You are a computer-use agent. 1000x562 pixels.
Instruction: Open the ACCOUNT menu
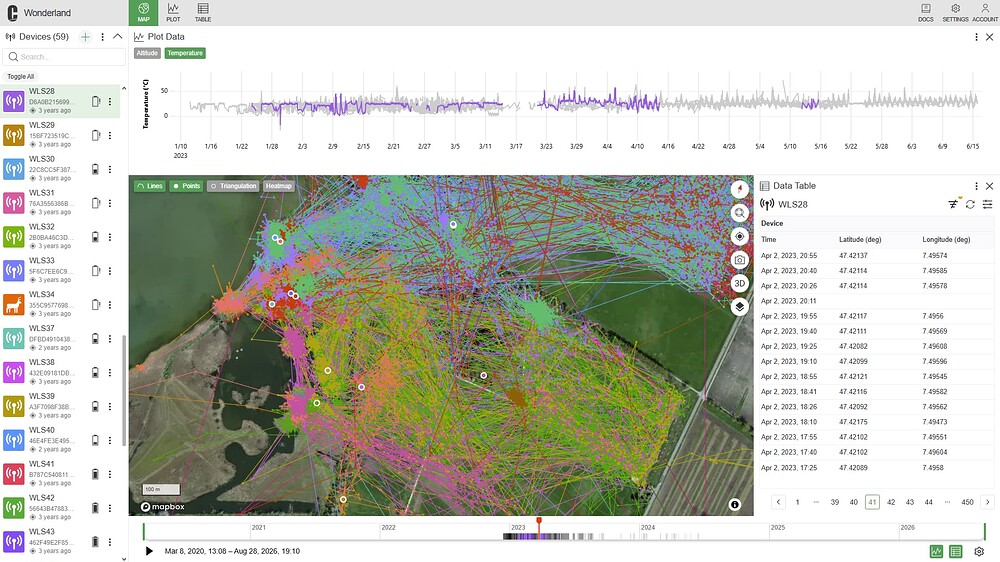tap(985, 12)
